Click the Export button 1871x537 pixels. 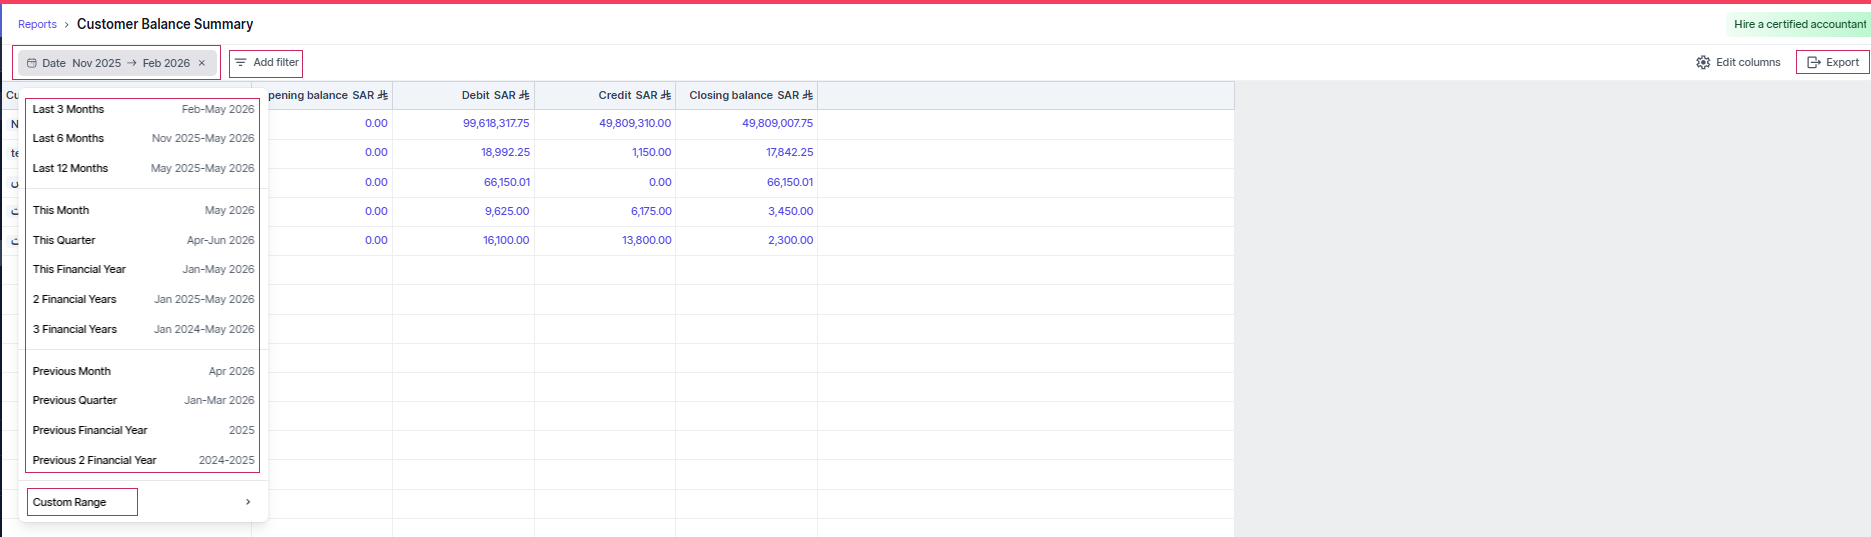click(x=1833, y=62)
